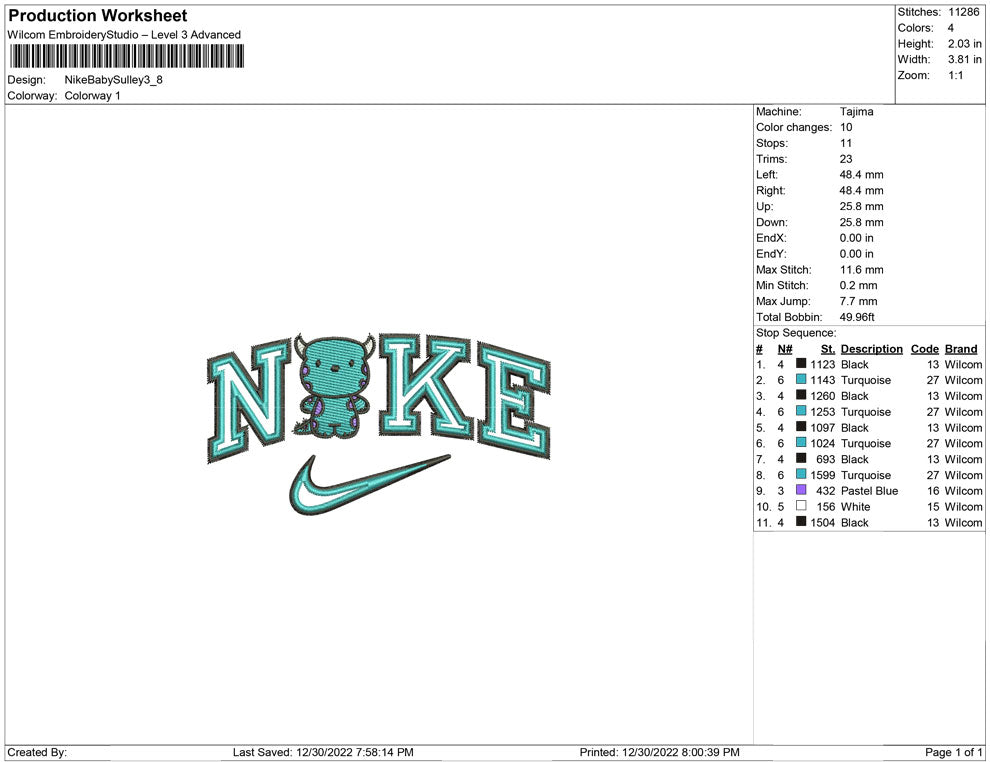Click the 'Brand' column header

pos(961,349)
